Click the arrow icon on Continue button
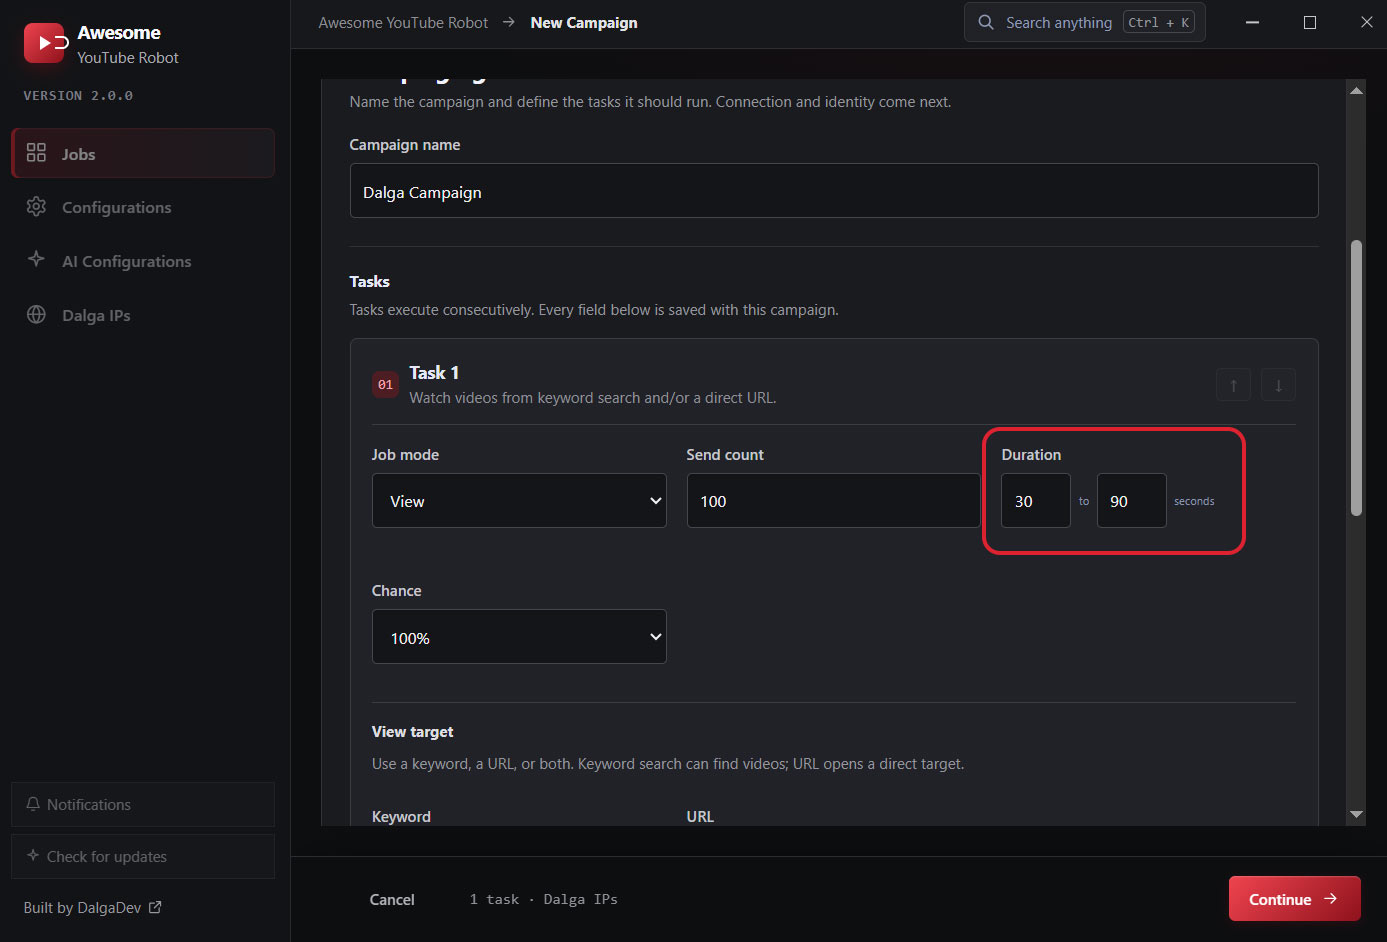The height and width of the screenshot is (942, 1387). 1331,899
